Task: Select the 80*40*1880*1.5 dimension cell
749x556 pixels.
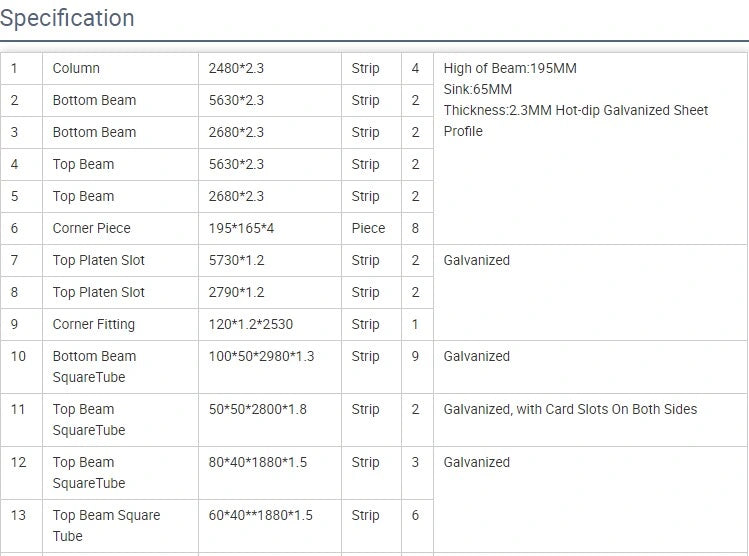Action: [x=257, y=462]
